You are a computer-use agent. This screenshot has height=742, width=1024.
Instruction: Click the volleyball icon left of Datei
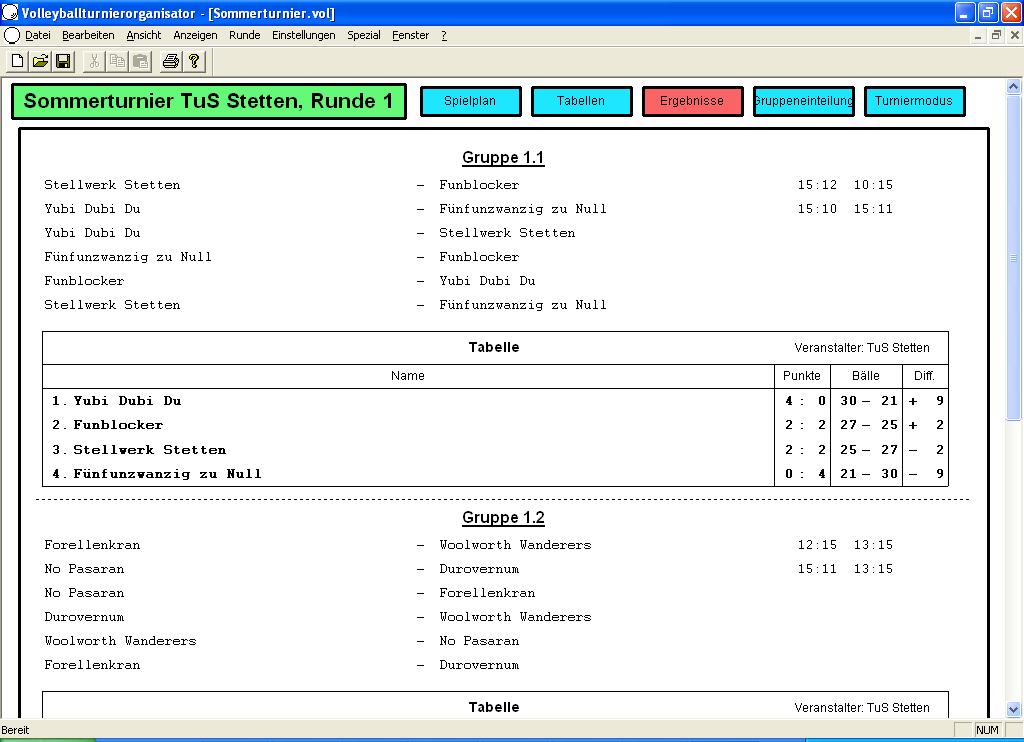coord(12,35)
